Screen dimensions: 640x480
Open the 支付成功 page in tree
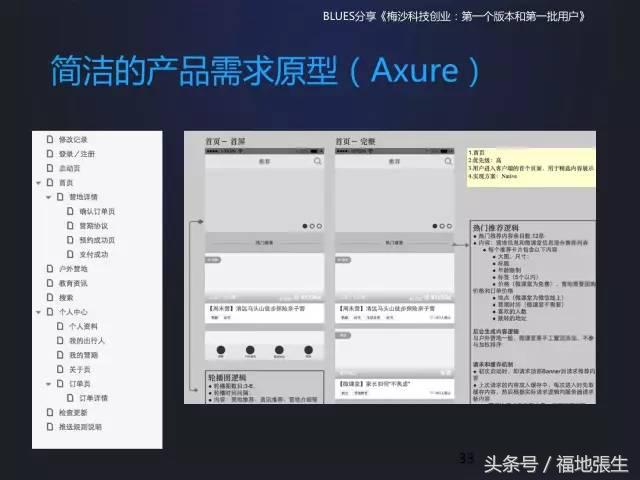click(94, 255)
